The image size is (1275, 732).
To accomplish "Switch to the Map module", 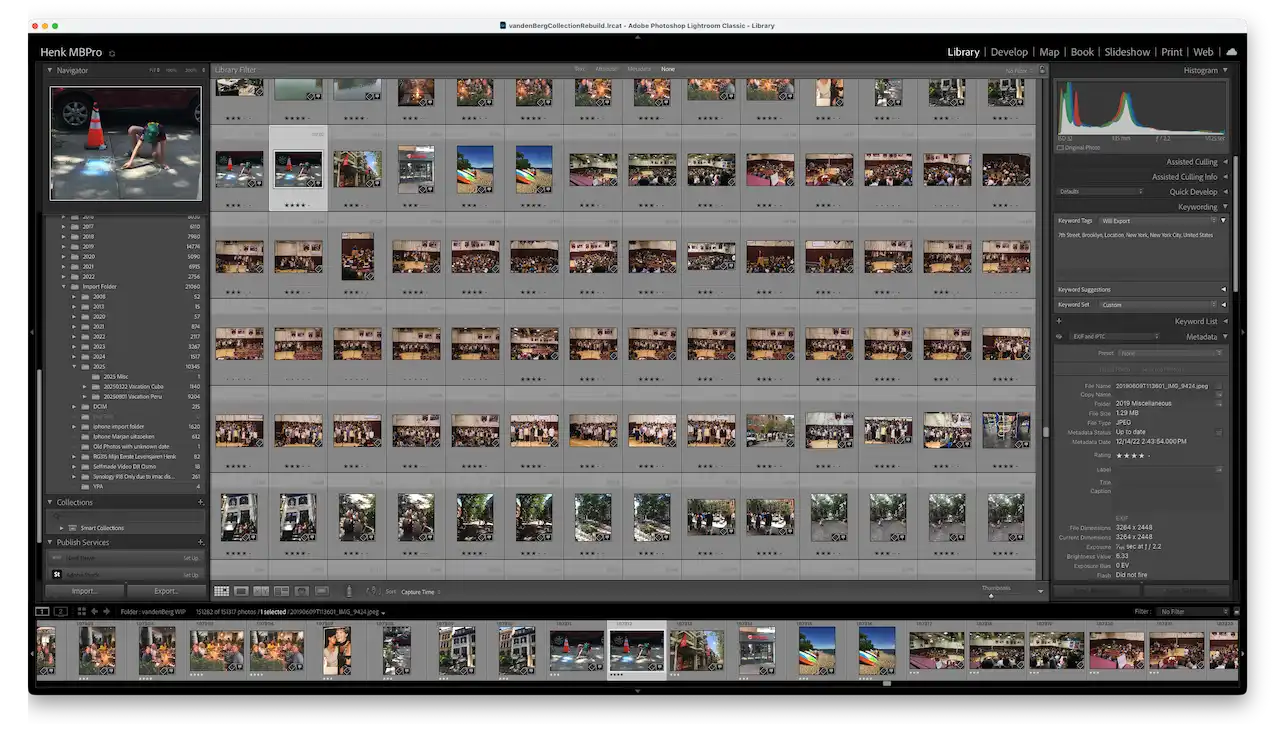I will click(1049, 52).
